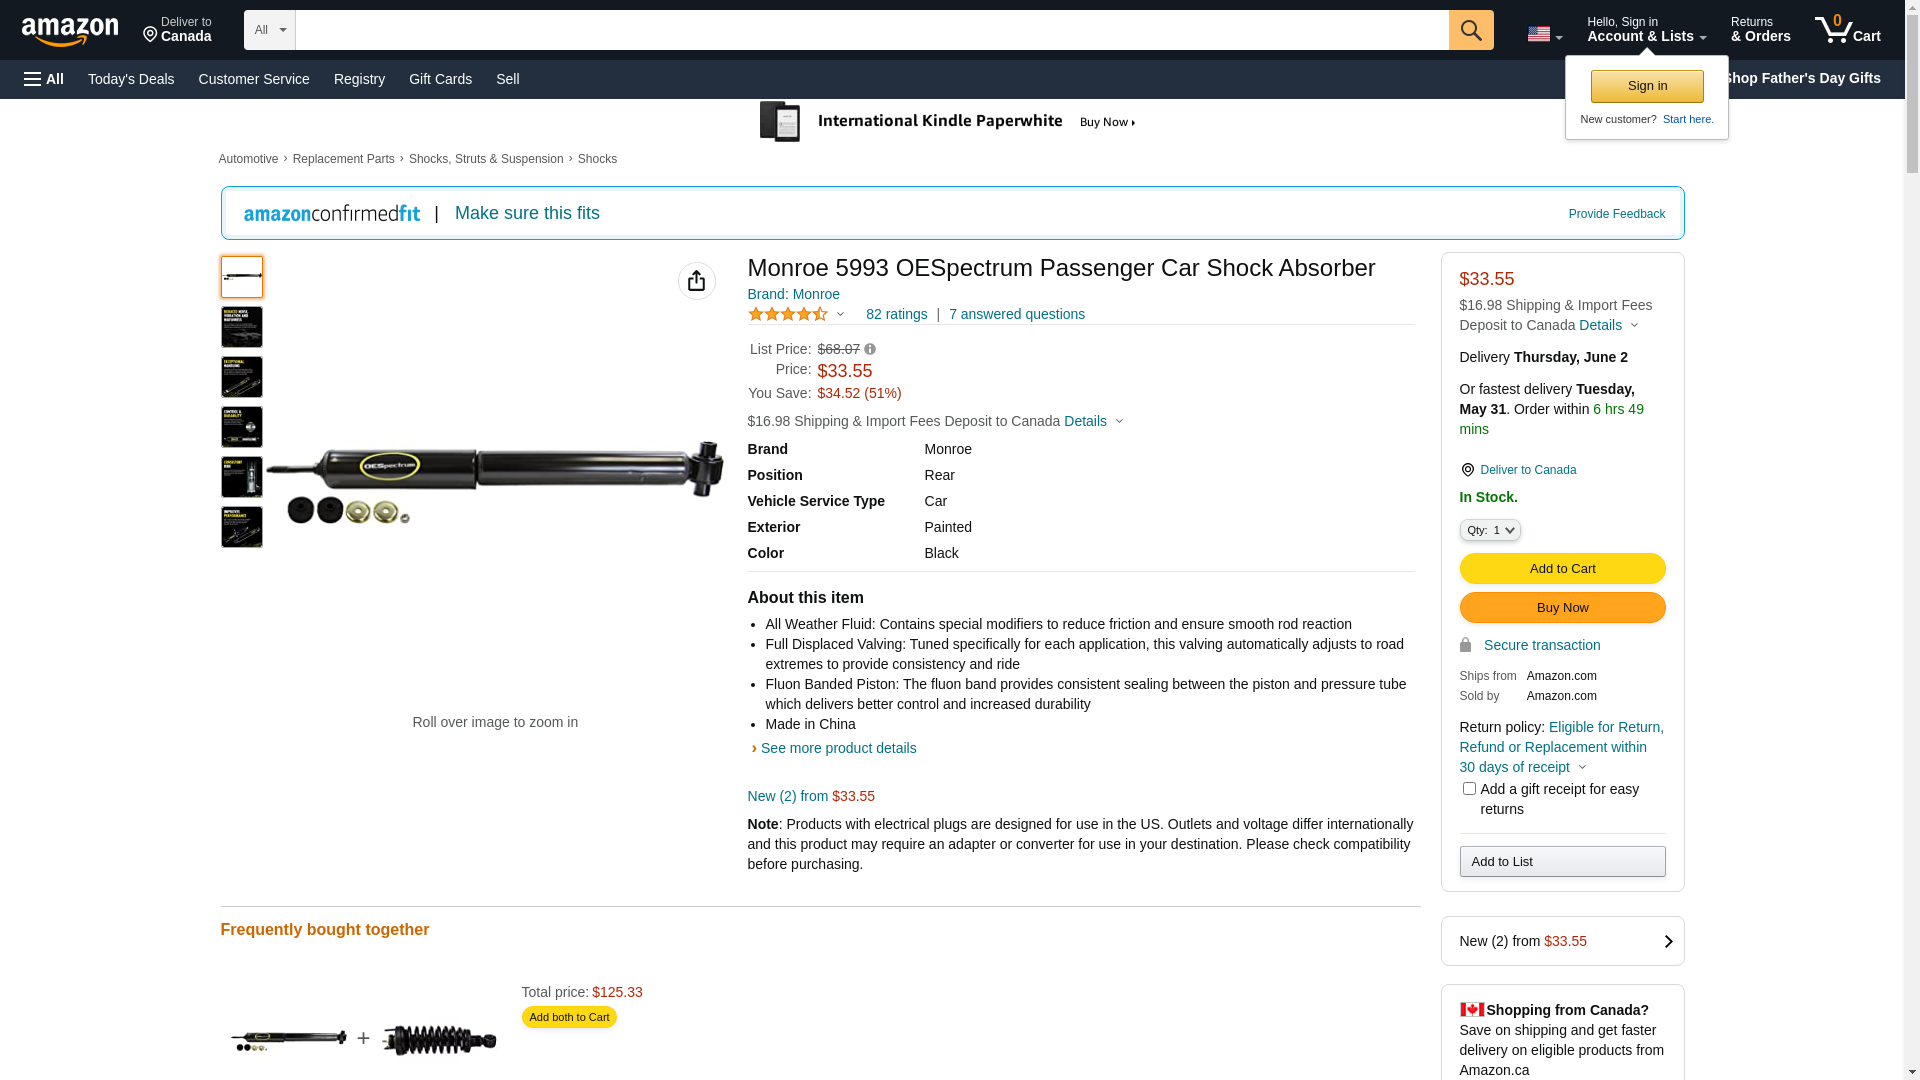Open the Qty quantity dropdown
Screen dimensions: 1920x1080
point(1490,530)
